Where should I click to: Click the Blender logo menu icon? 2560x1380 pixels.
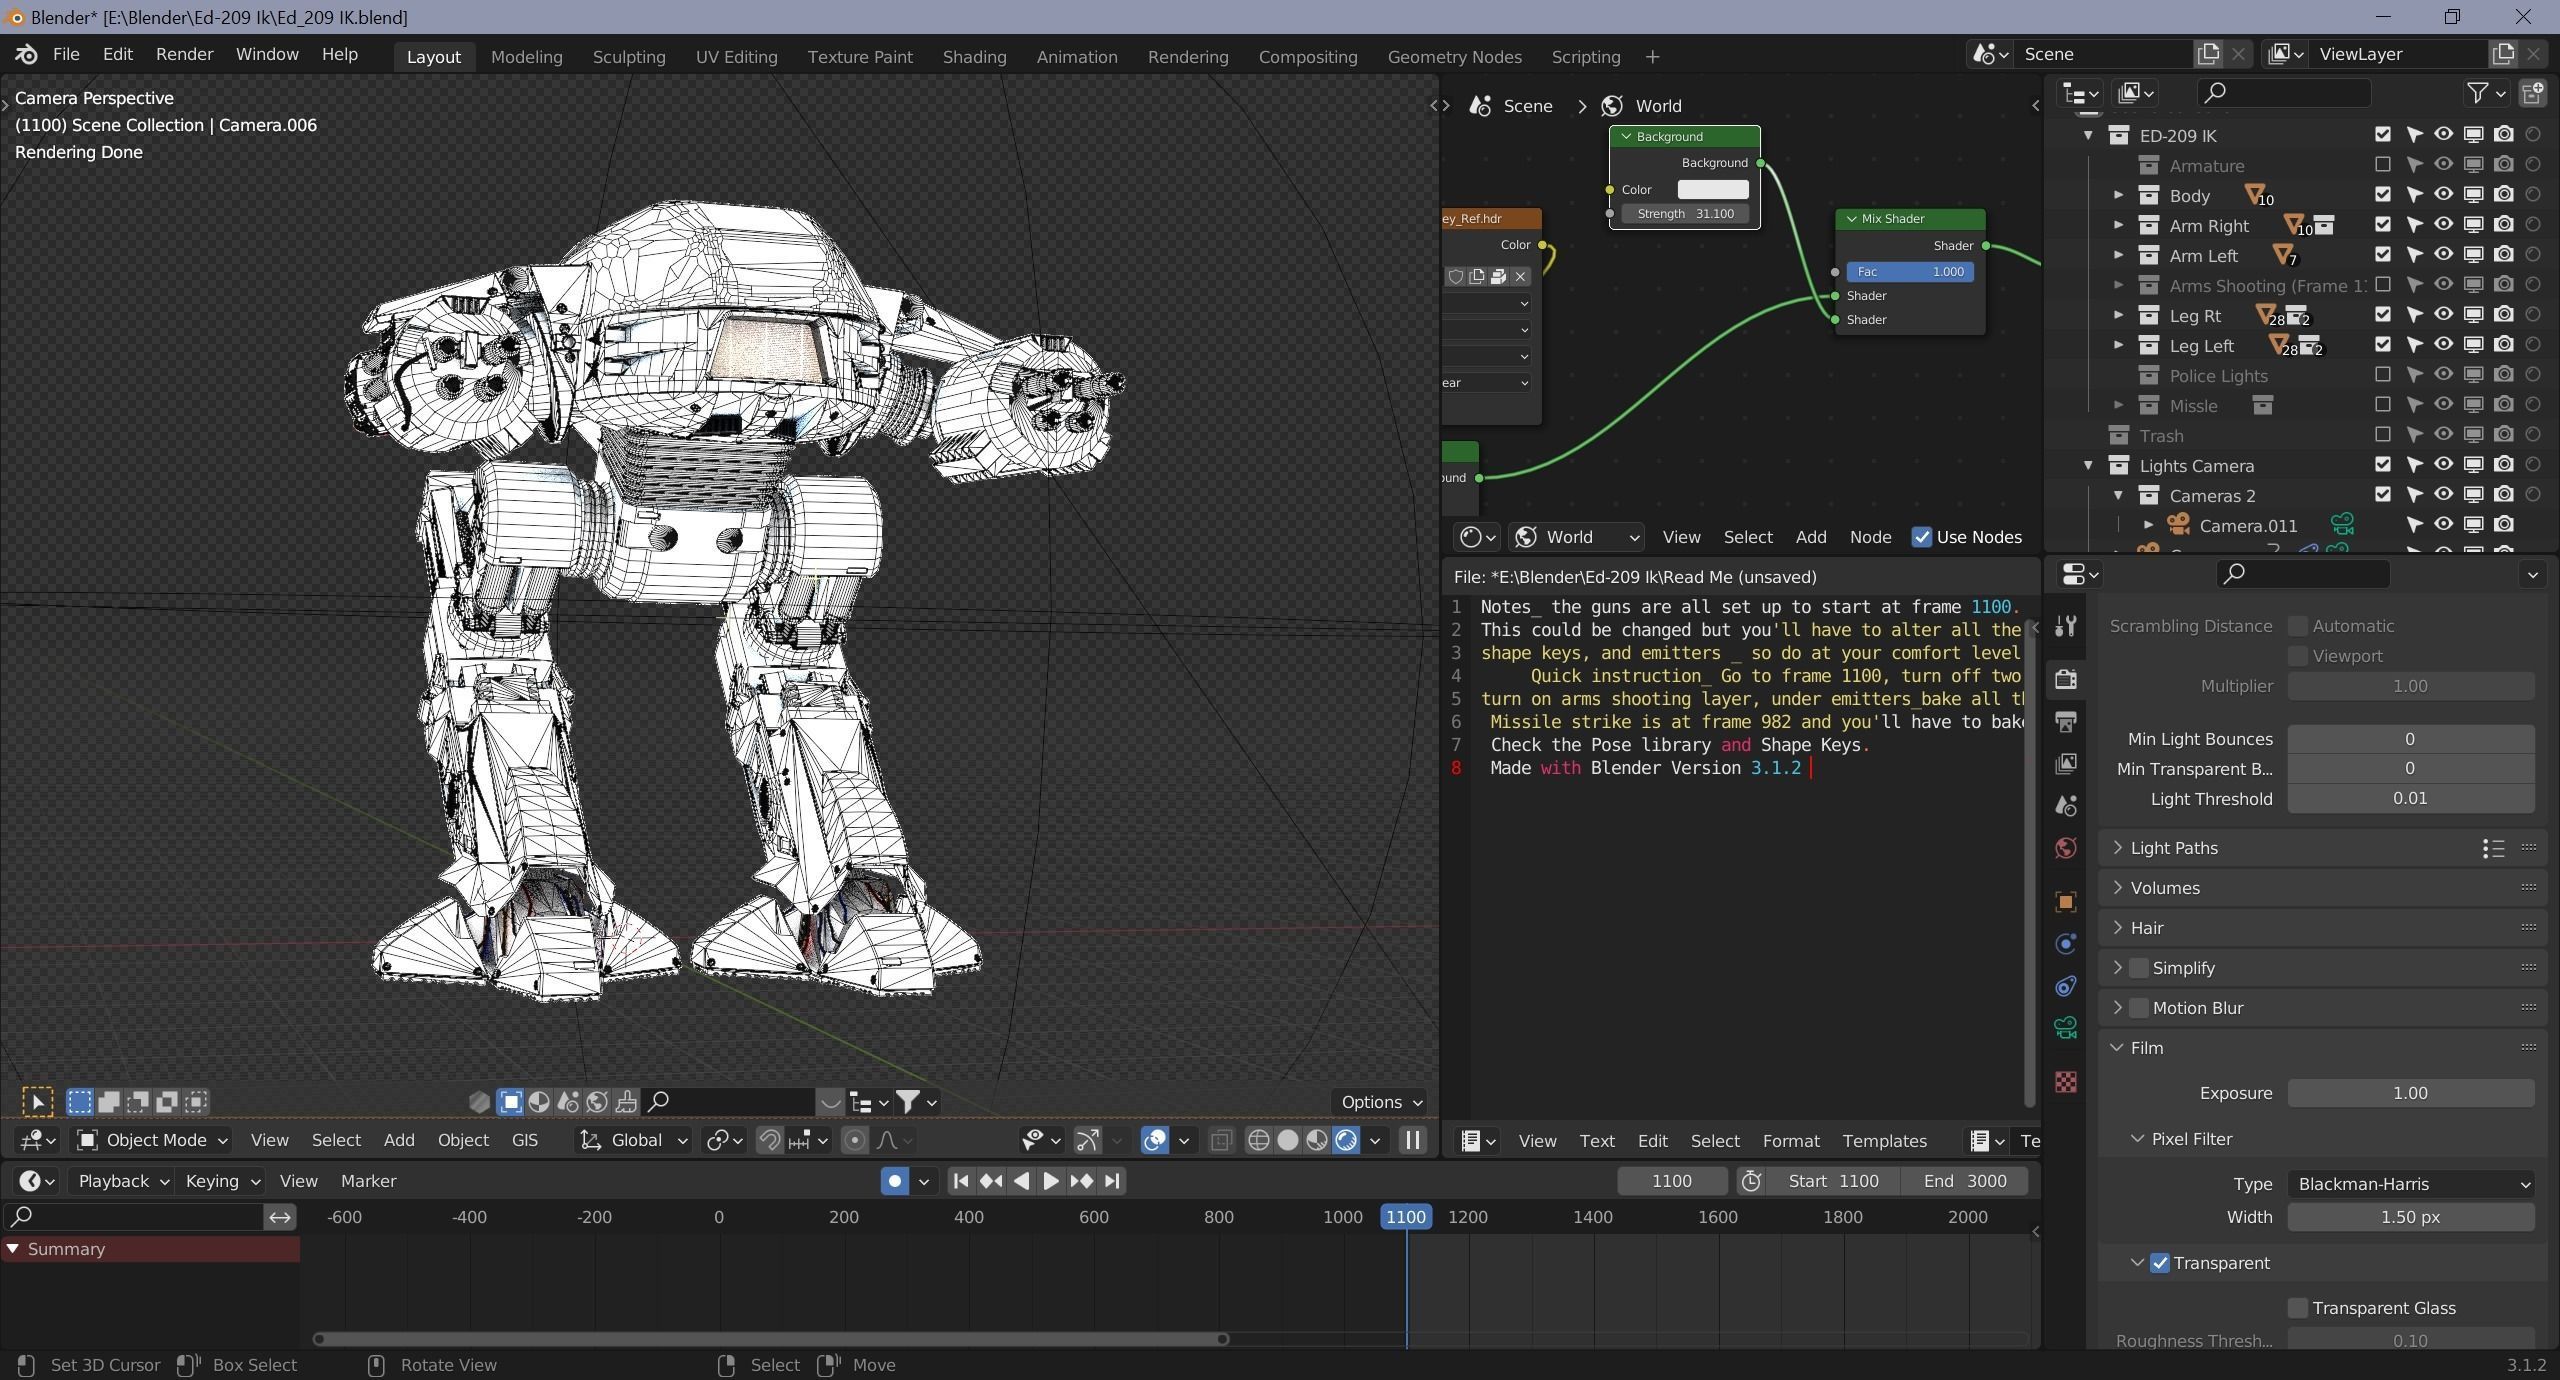pyautogui.click(x=27, y=54)
